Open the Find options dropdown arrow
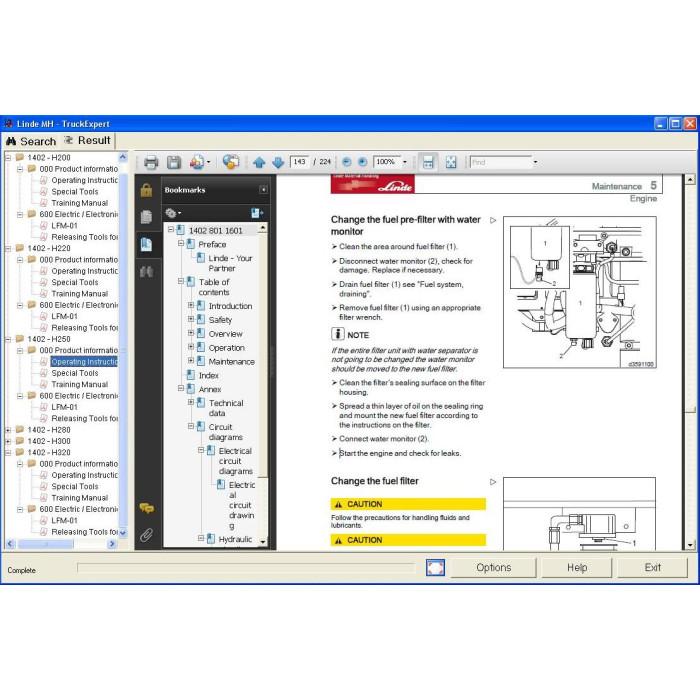This screenshot has height=700, width=700. click(535, 162)
